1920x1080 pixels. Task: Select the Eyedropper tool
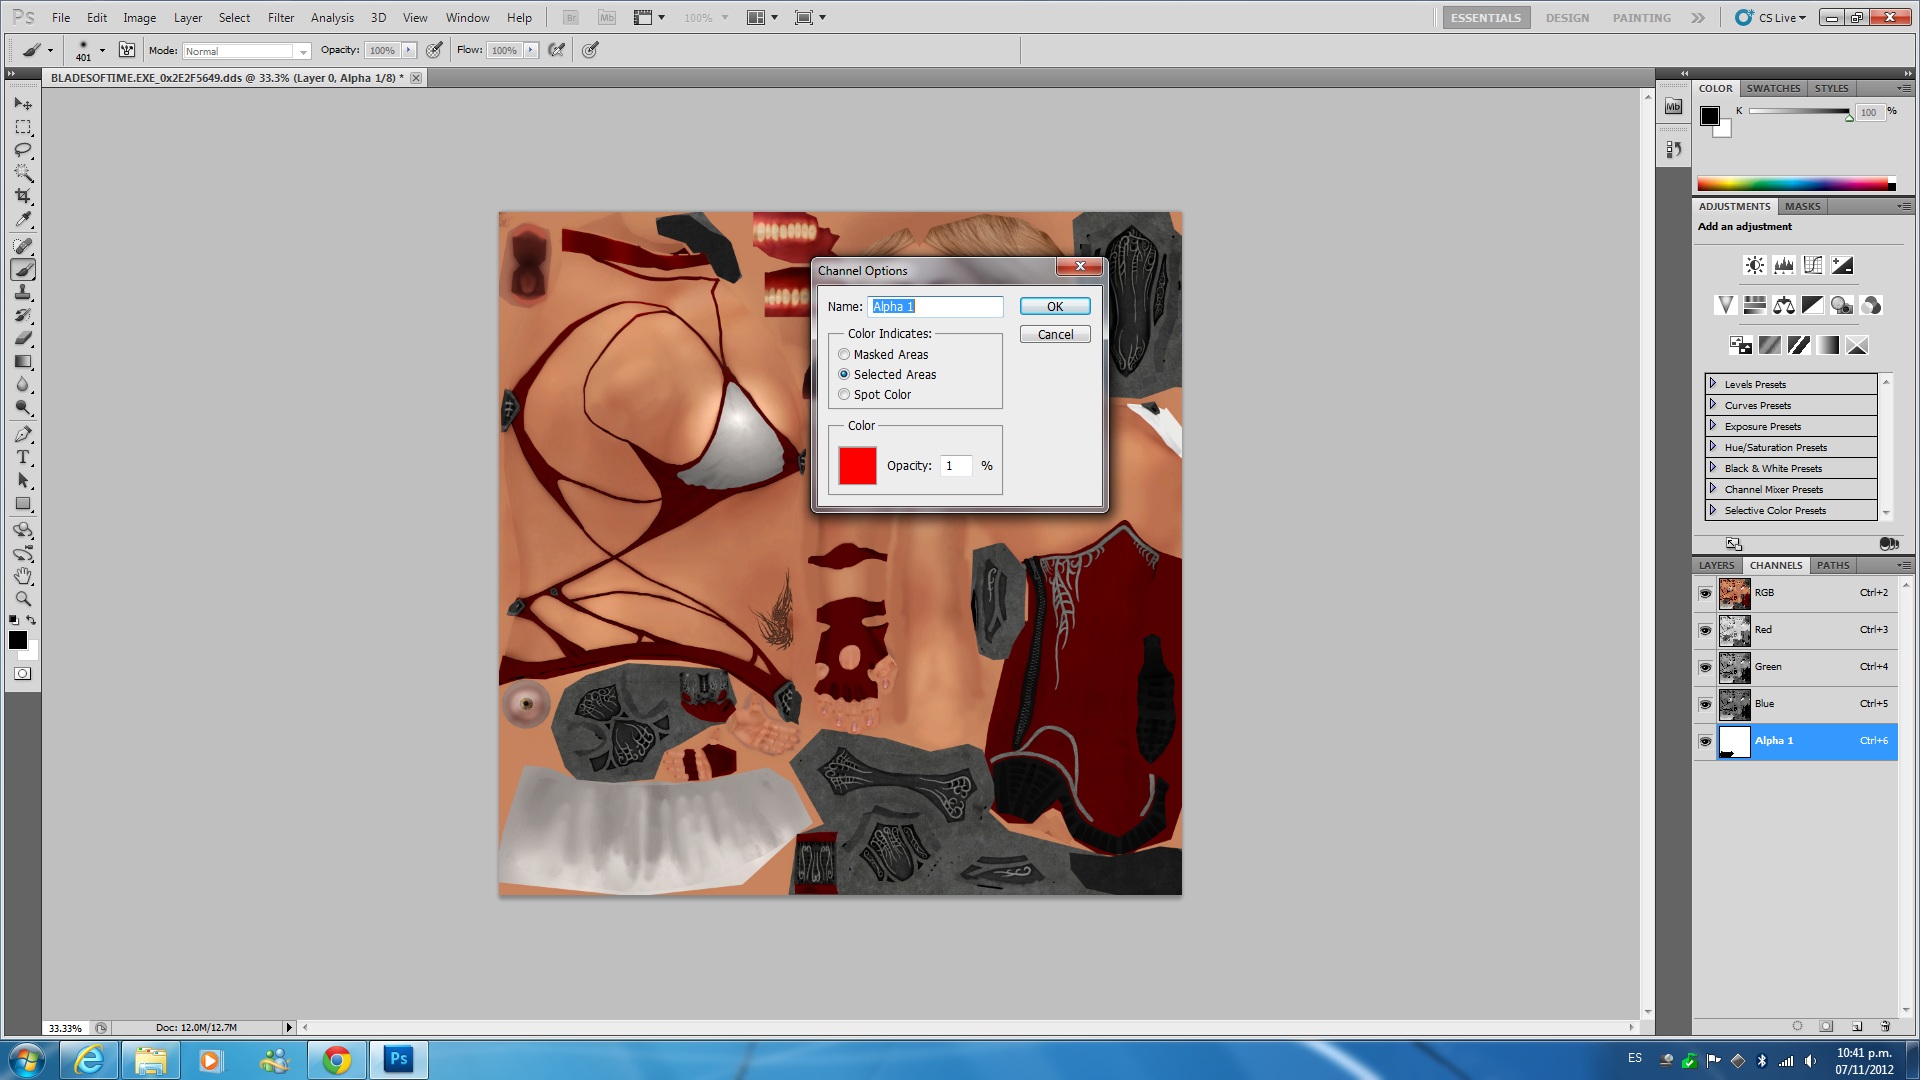(x=23, y=220)
